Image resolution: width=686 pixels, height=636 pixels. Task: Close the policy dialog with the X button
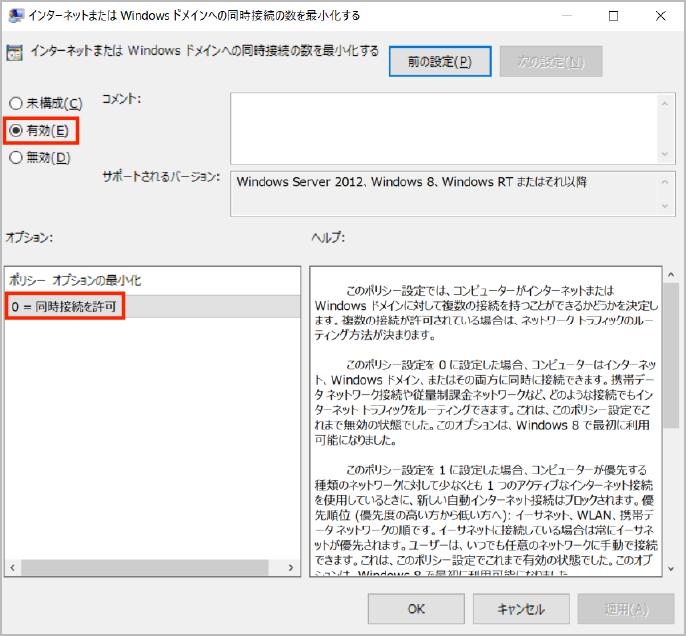point(659,16)
